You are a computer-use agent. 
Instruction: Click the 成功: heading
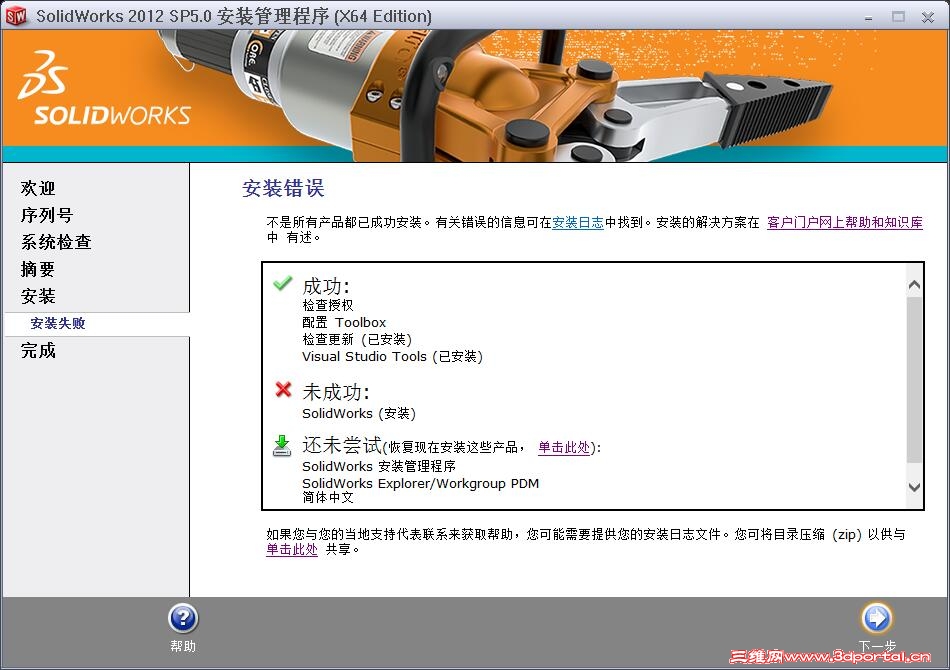[326, 286]
